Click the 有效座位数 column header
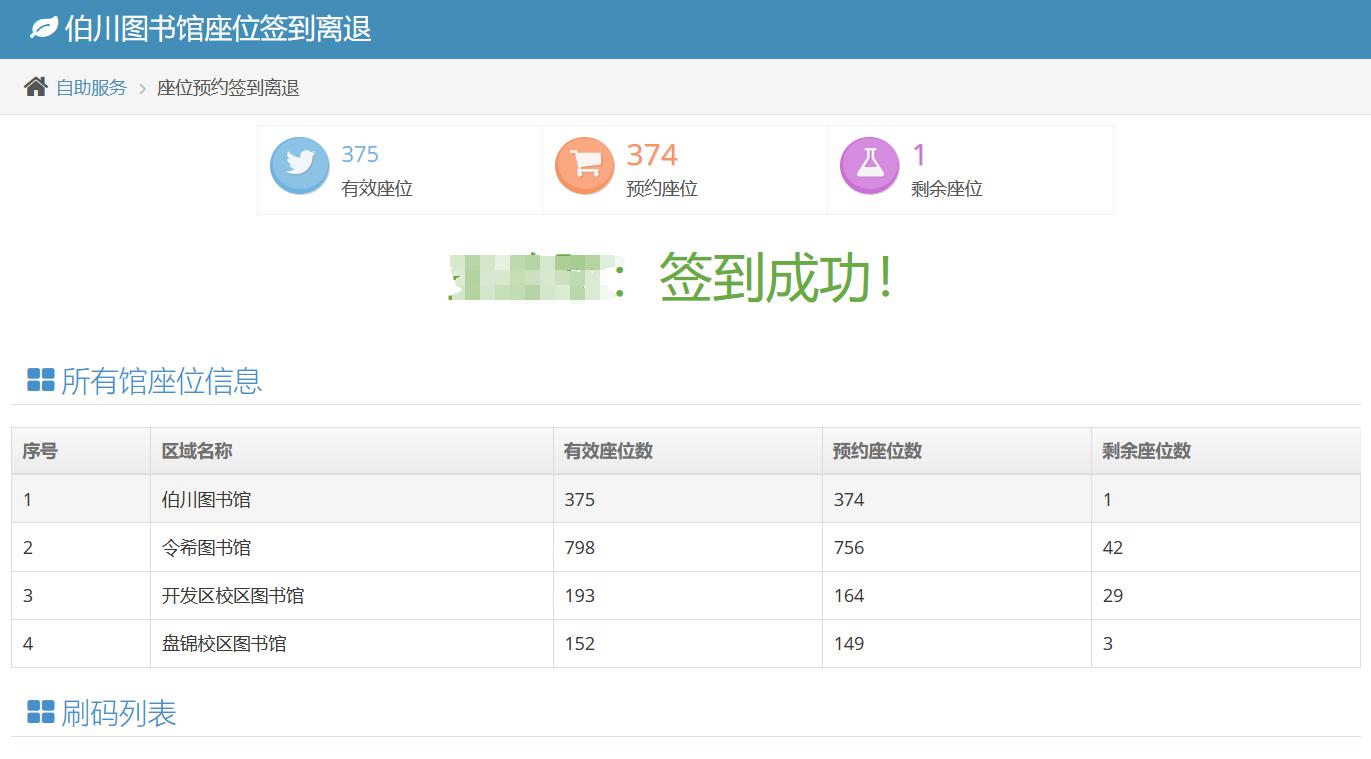 608,451
